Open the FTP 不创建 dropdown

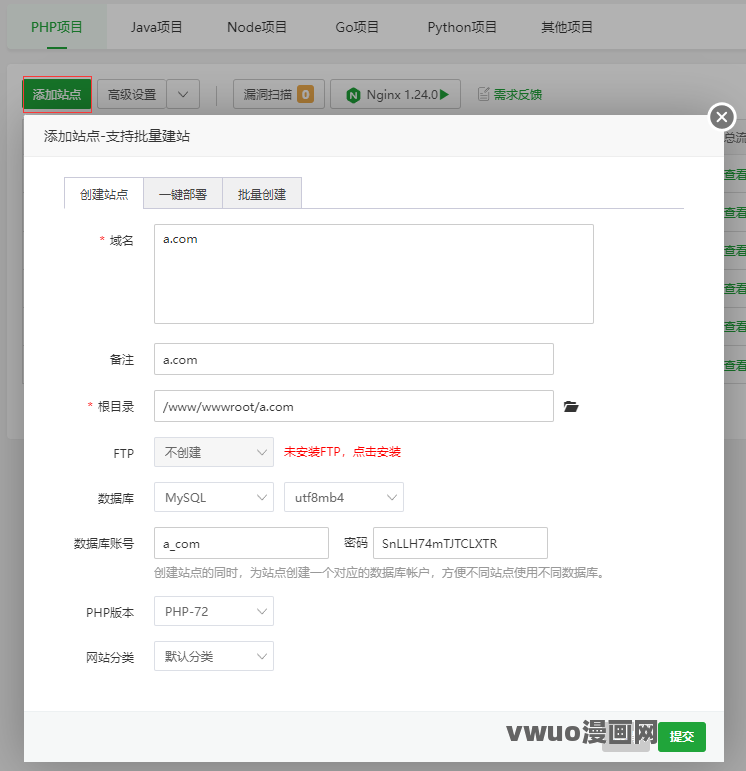tap(214, 452)
